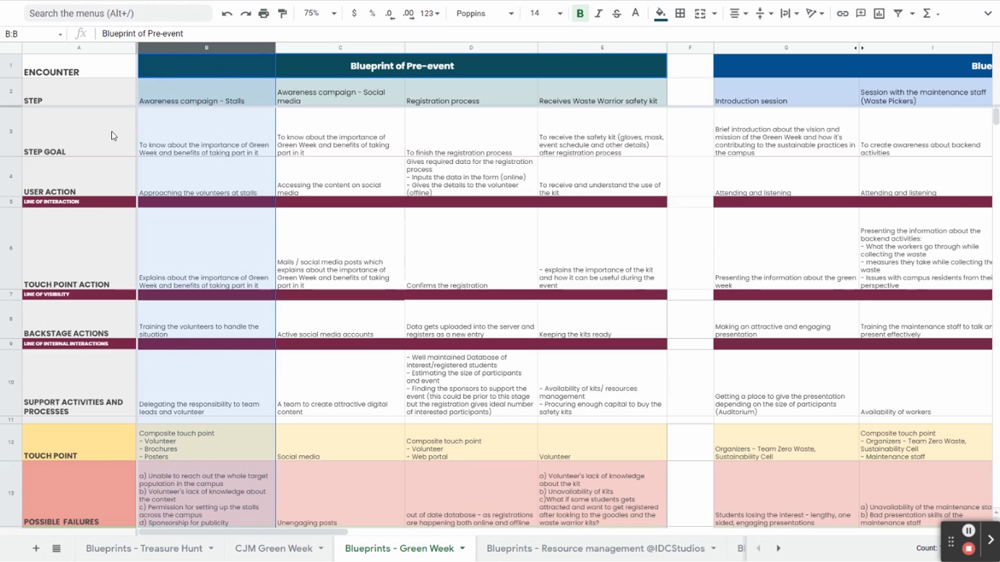Click the Insert link icon

pyautogui.click(x=842, y=13)
